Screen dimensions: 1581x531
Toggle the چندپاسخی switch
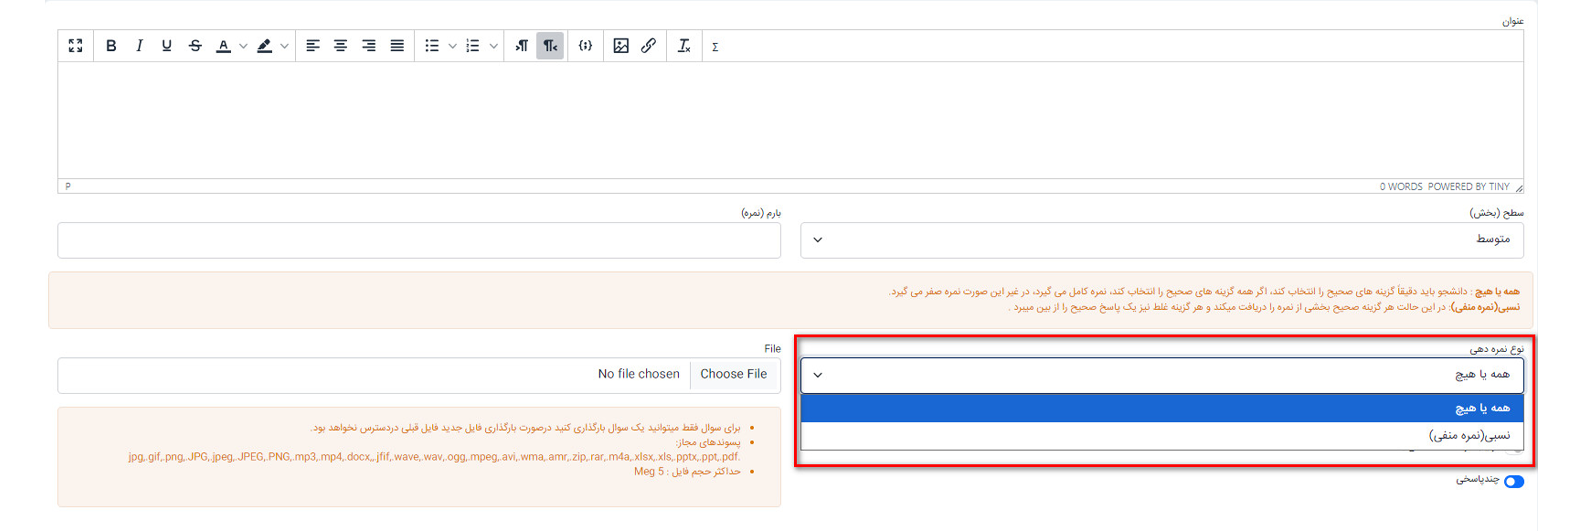(x=1514, y=481)
